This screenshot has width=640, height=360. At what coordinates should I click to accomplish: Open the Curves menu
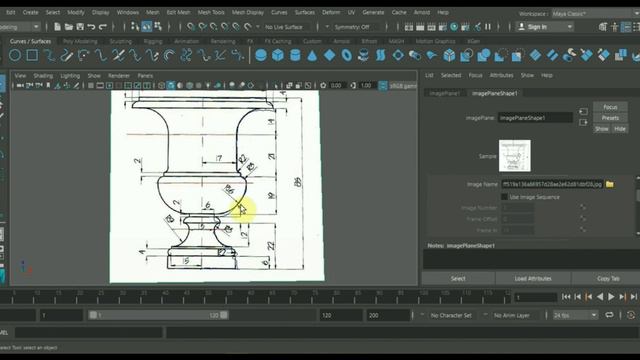[279, 13]
